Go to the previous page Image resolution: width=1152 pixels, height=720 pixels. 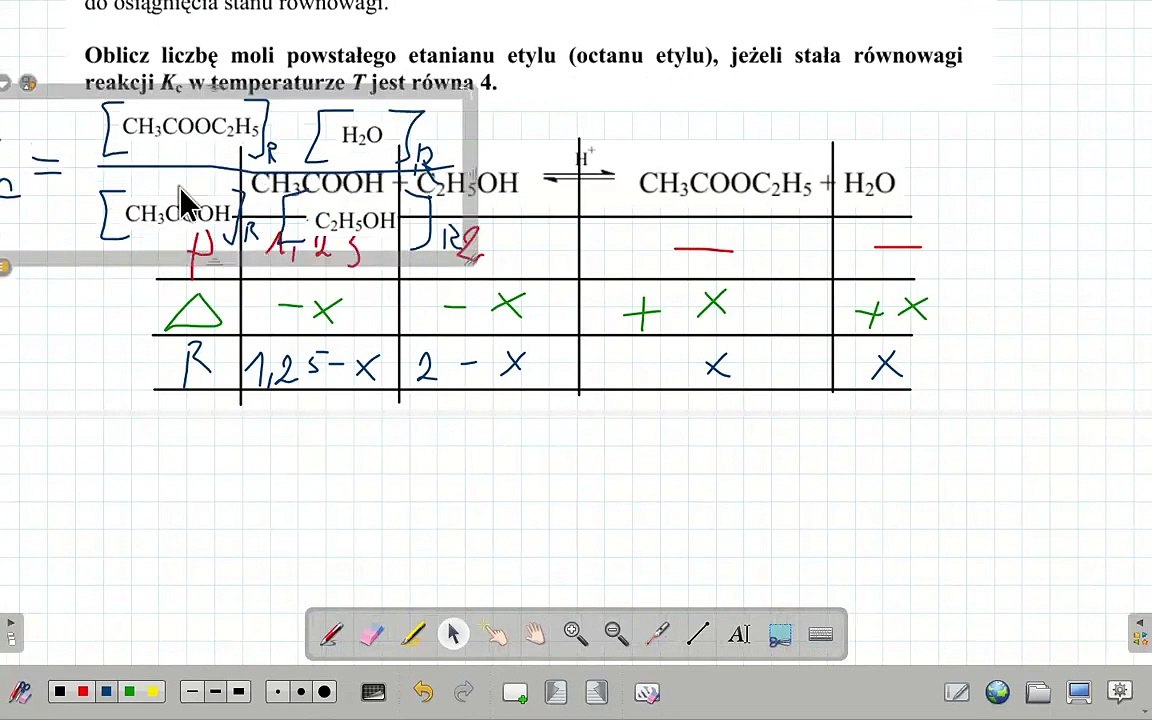(556, 692)
